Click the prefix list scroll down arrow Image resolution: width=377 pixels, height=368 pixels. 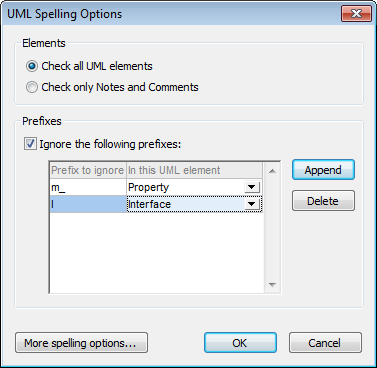point(272,284)
